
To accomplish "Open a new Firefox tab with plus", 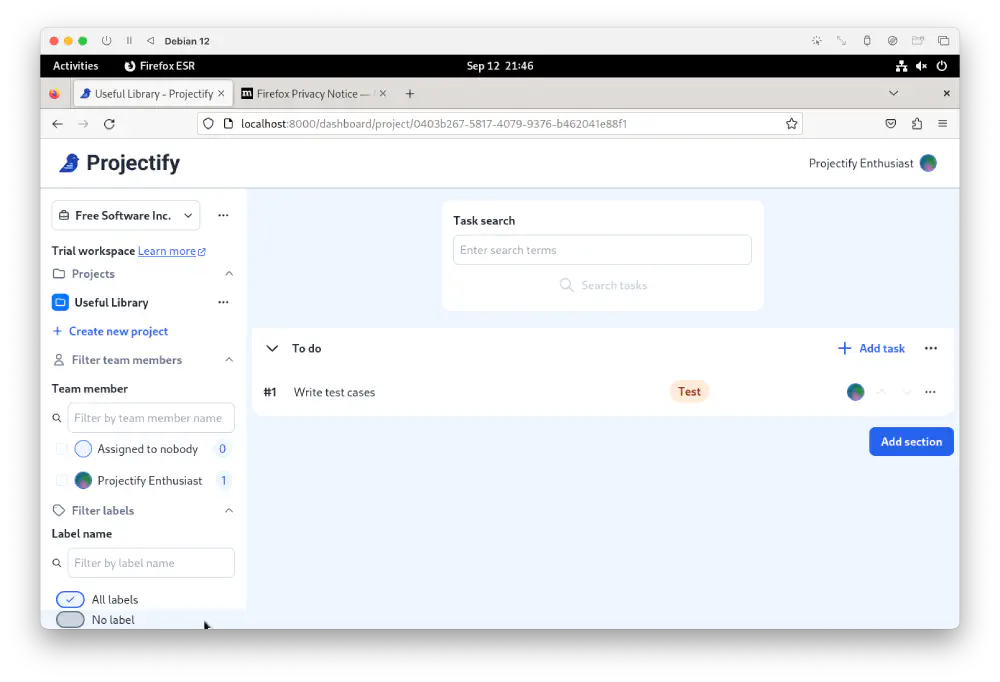I will point(410,94).
